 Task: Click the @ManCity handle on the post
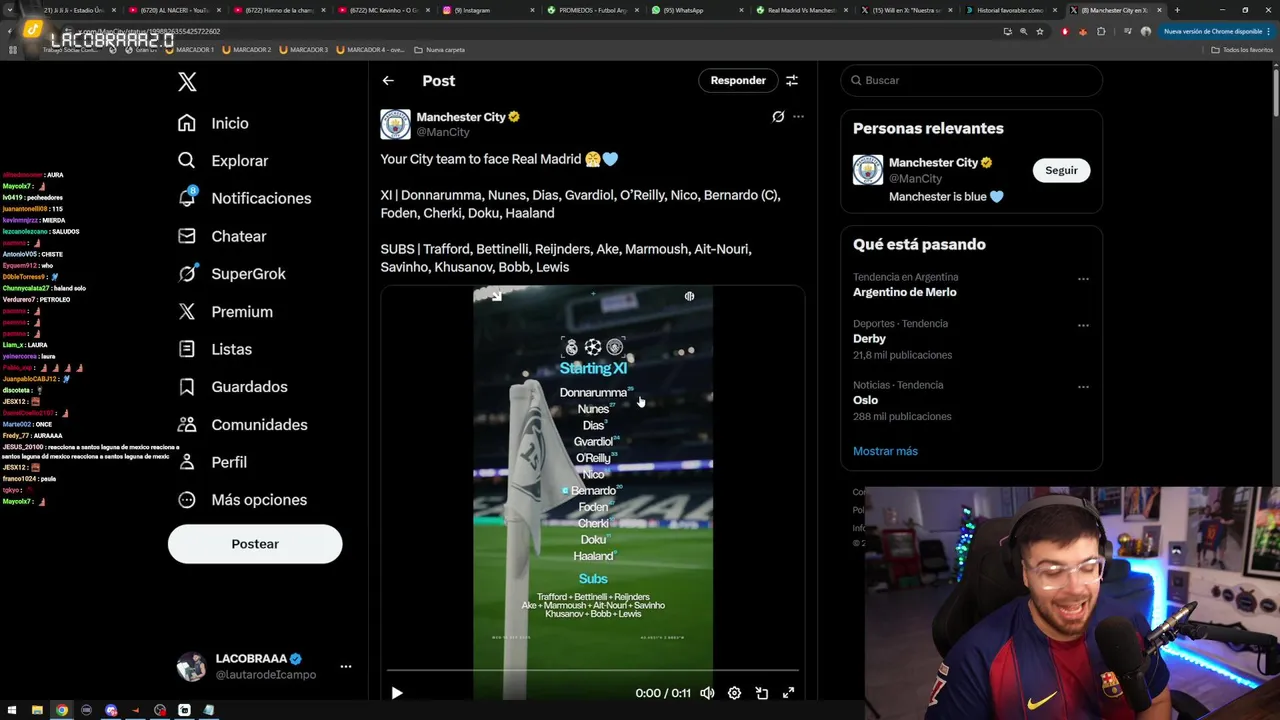coord(443,132)
